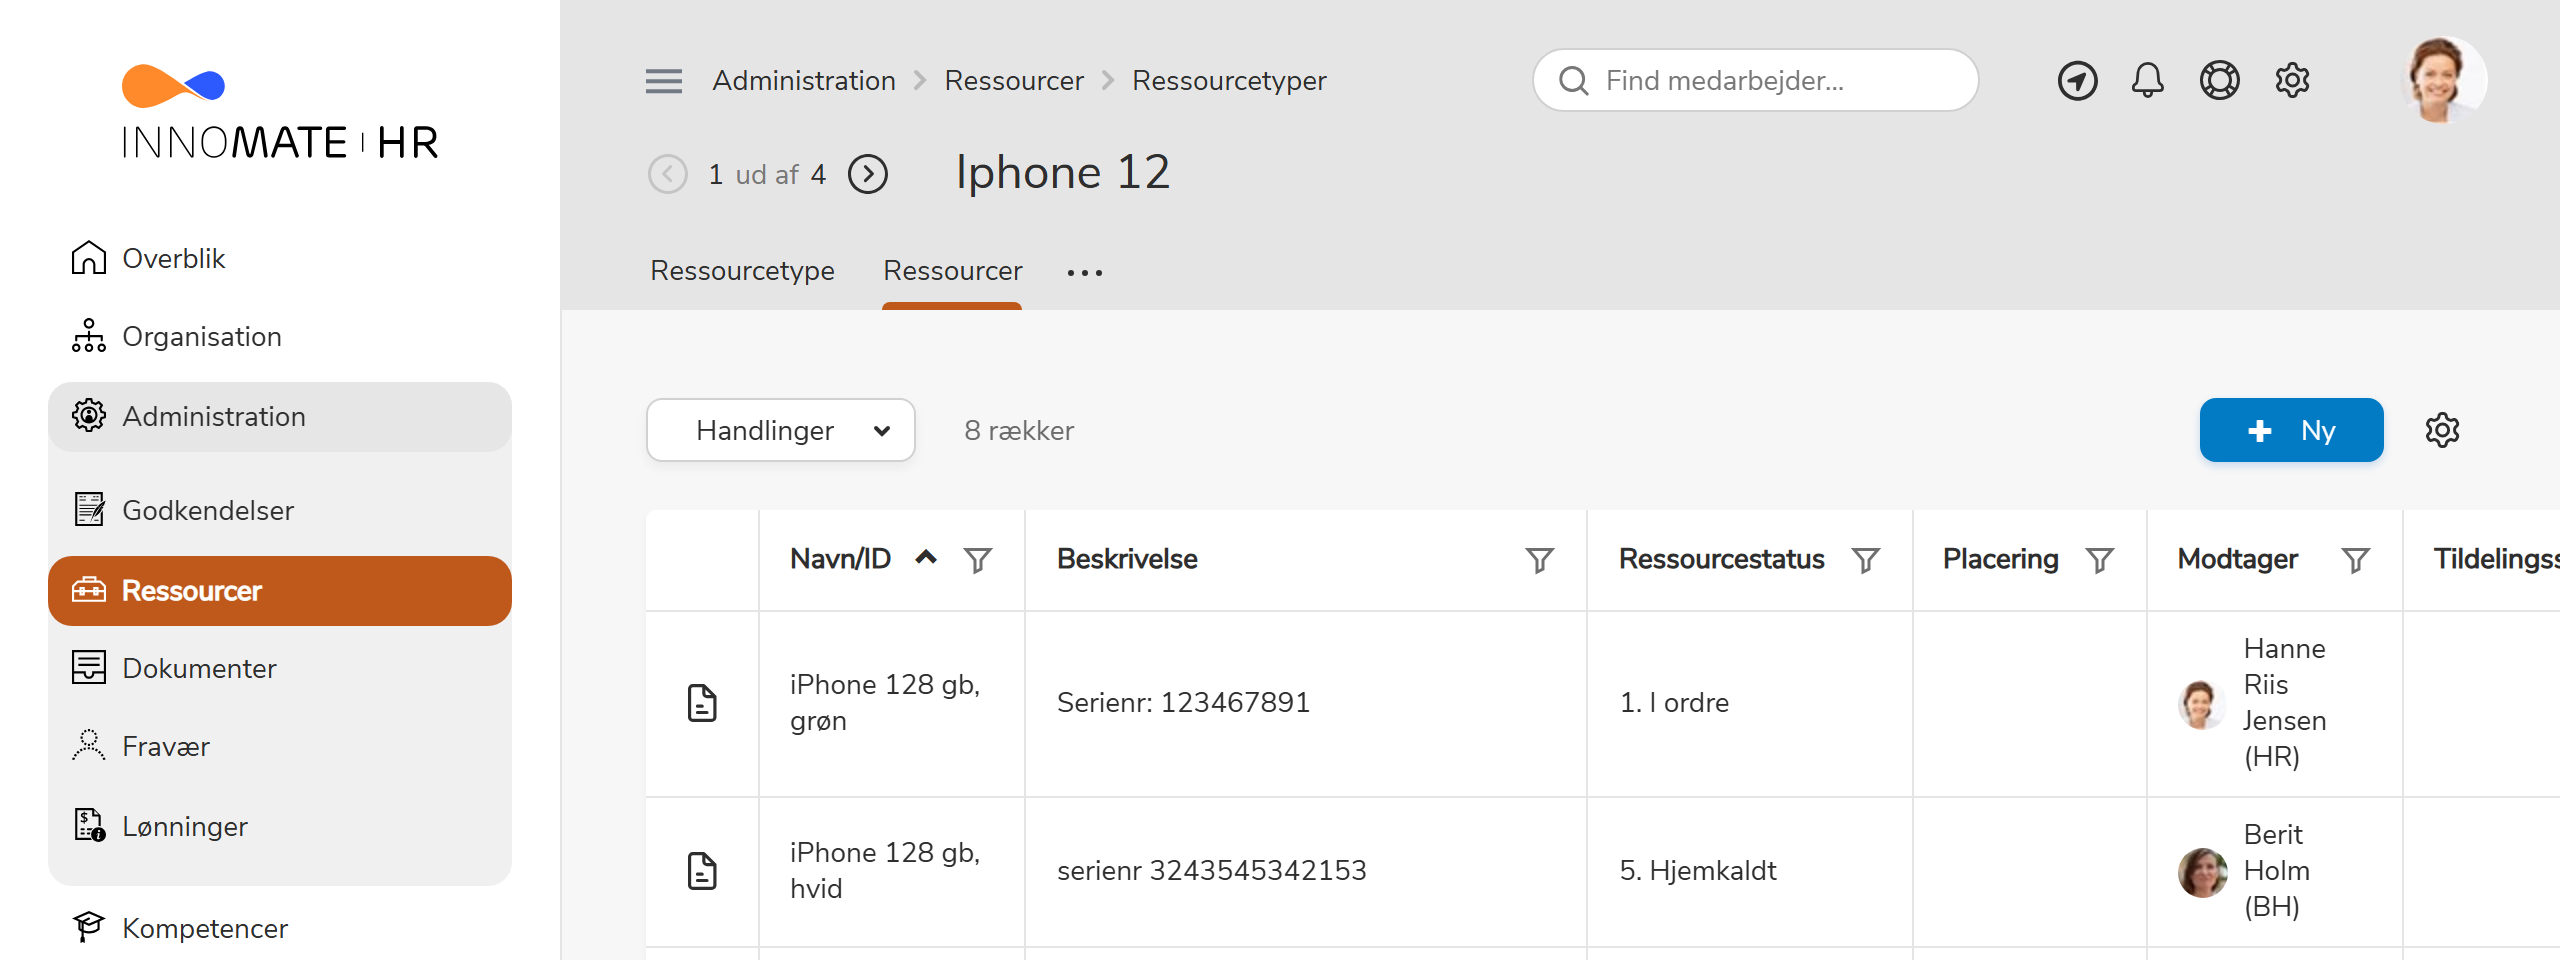This screenshot has height=960, width=2560.
Task: Sort by the Beskrivelse column header
Action: [x=1127, y=559]
